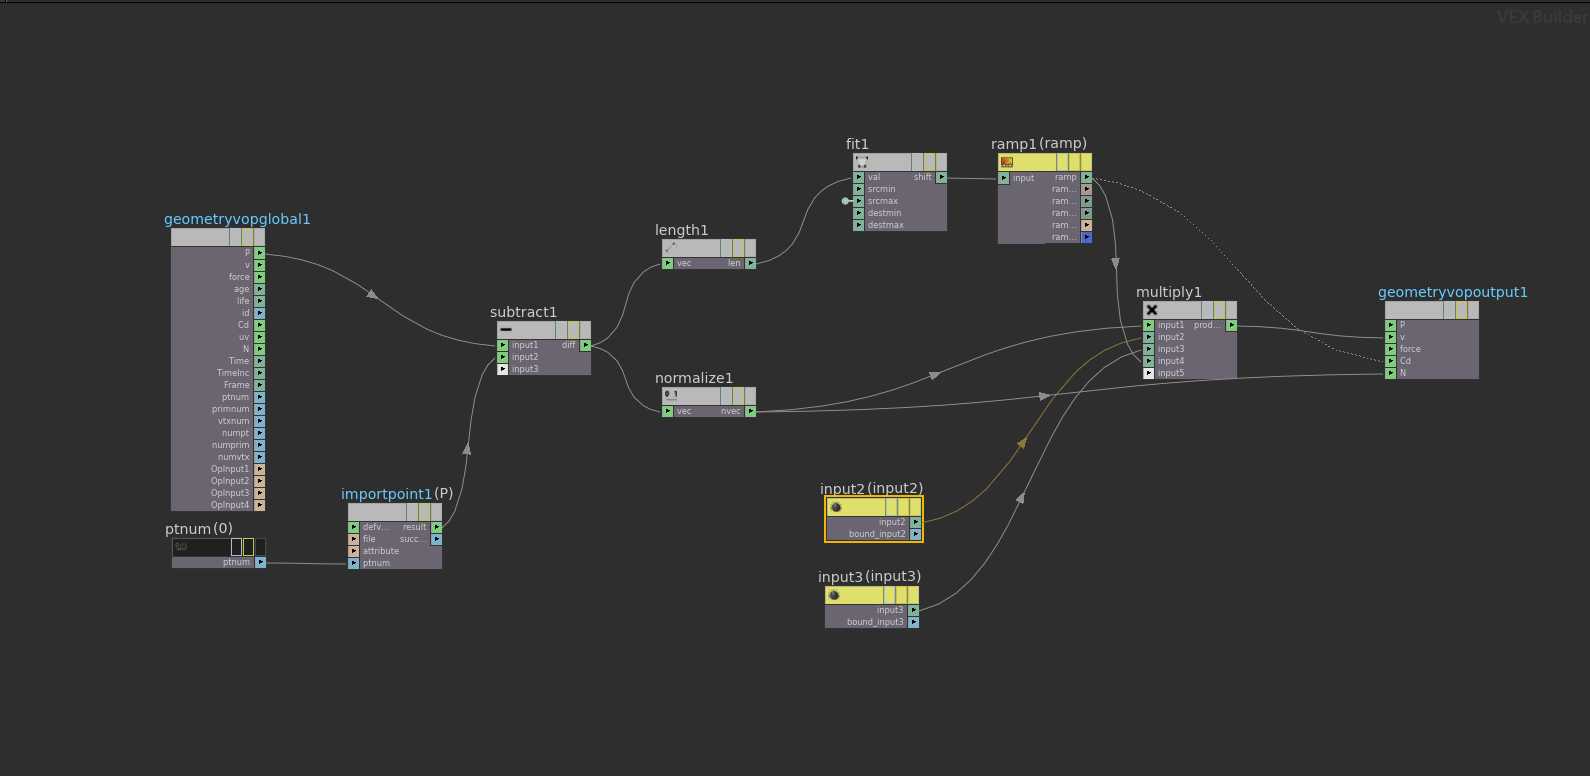Click the normalize1 node's 0..1 icon

(671, 395)
